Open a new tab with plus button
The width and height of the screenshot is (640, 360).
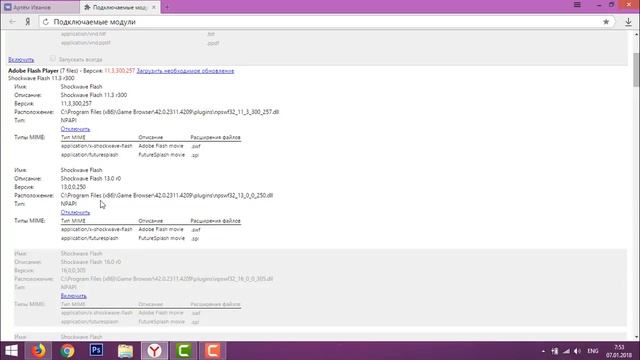(167, 7)
